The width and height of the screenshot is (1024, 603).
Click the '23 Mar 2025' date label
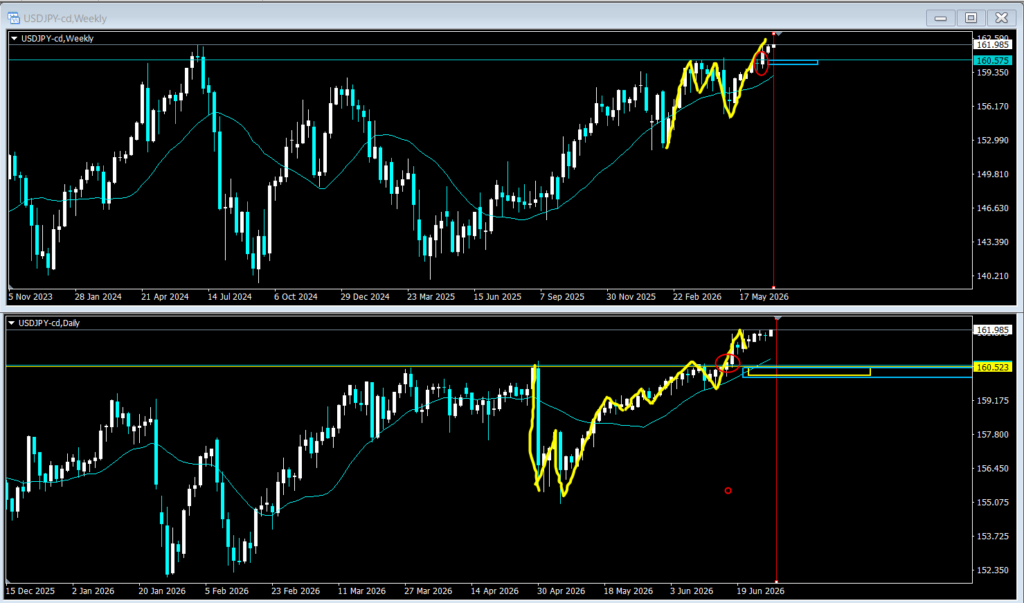(431, 297)
